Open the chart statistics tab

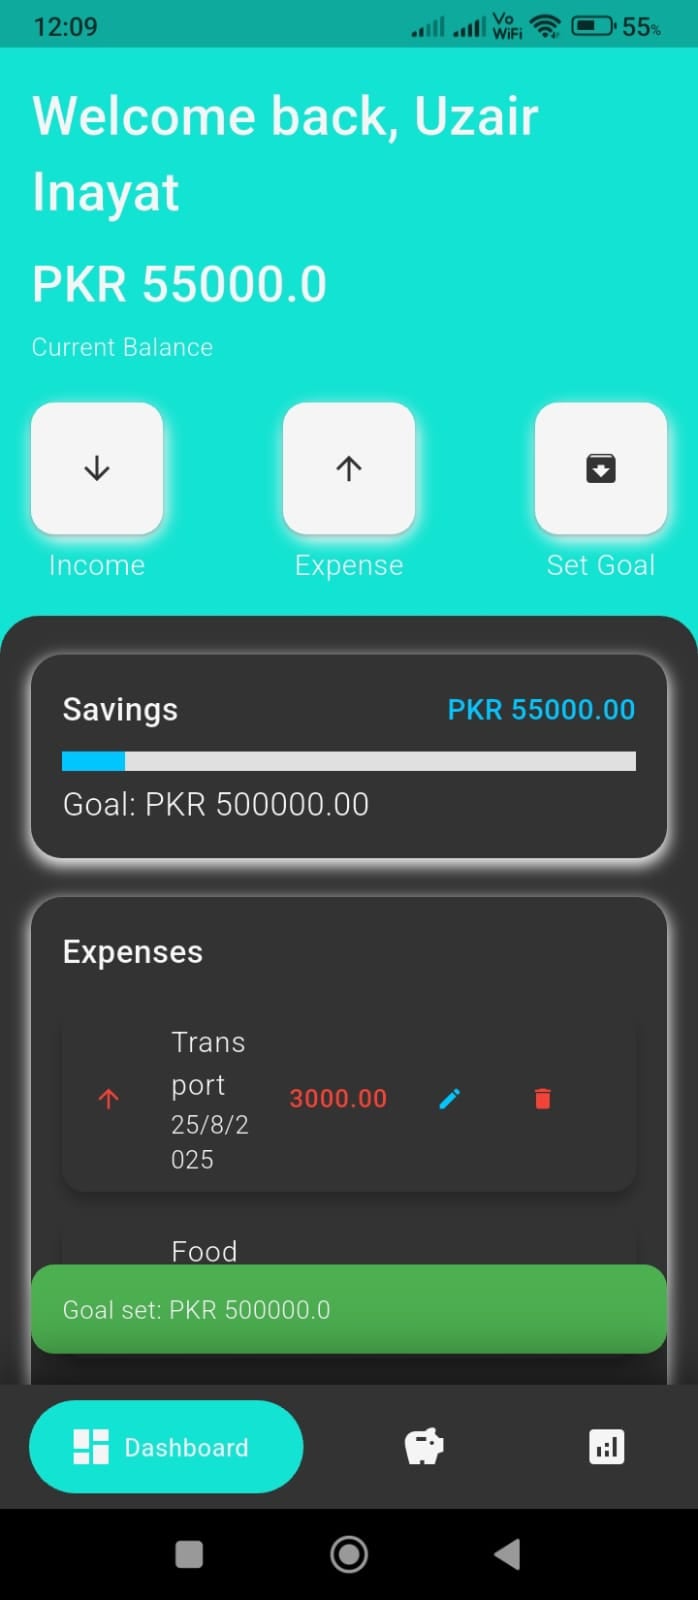(x=606, y=1447)
